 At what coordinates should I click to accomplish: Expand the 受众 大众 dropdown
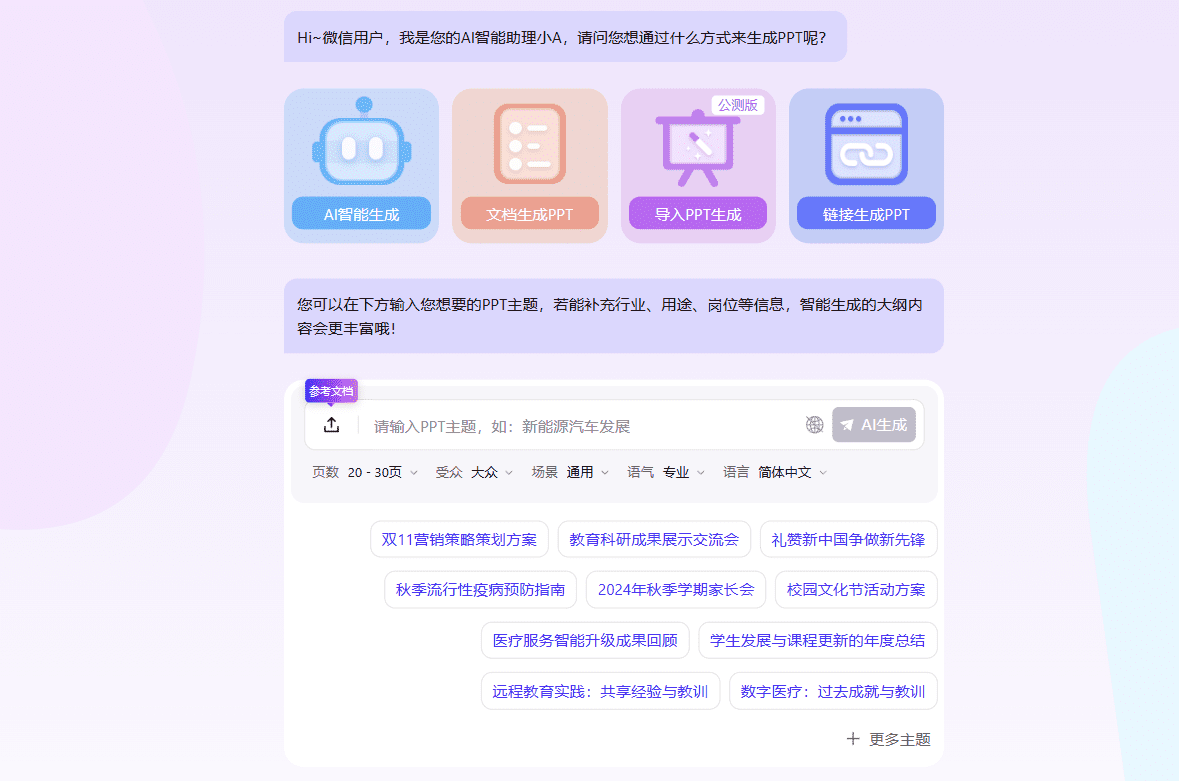click(x=474, y=472)
